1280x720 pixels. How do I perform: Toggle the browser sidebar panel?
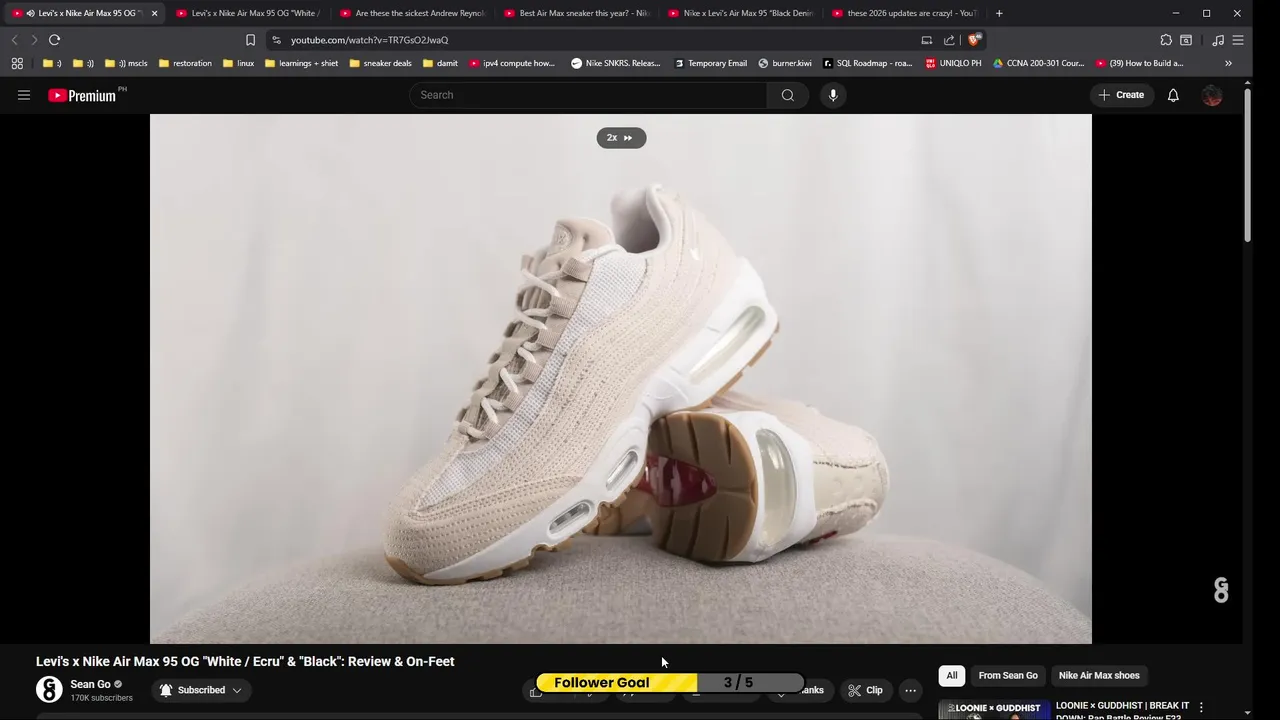tap(1186, 40)
